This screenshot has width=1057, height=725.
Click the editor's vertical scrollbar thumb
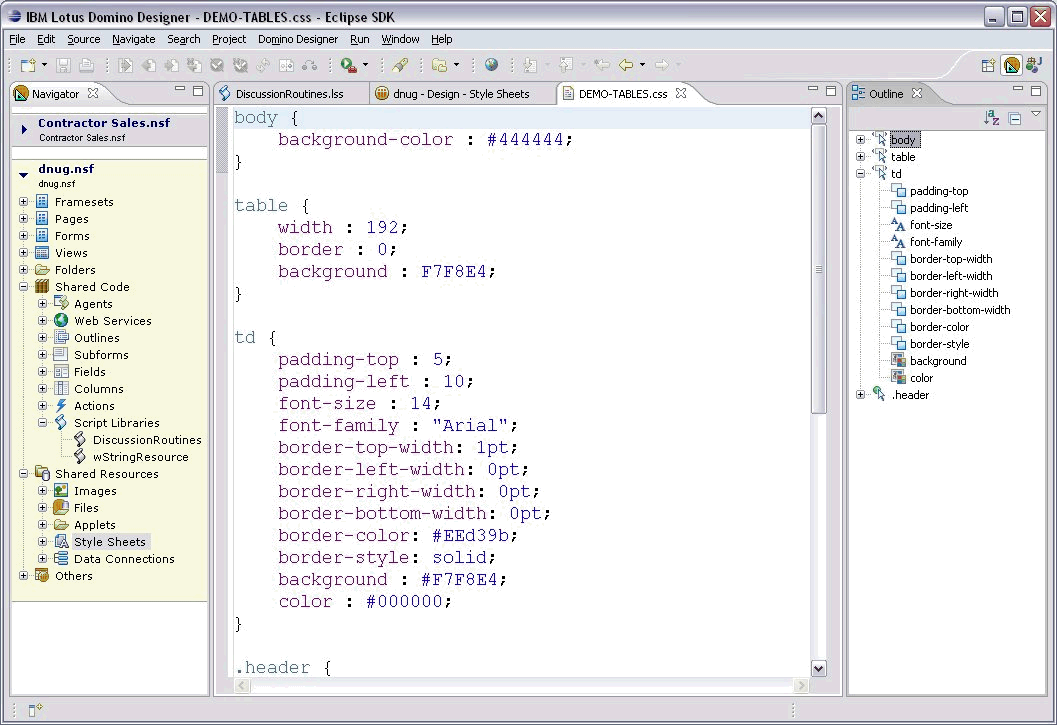(818, 268)
